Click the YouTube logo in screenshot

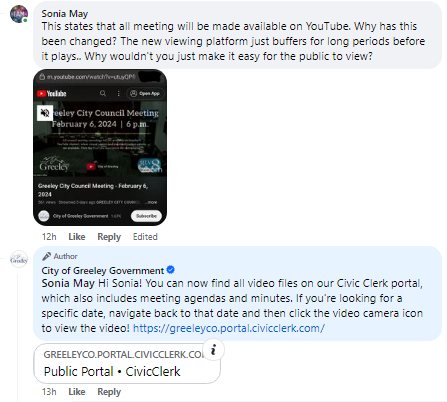click(52, 94)
